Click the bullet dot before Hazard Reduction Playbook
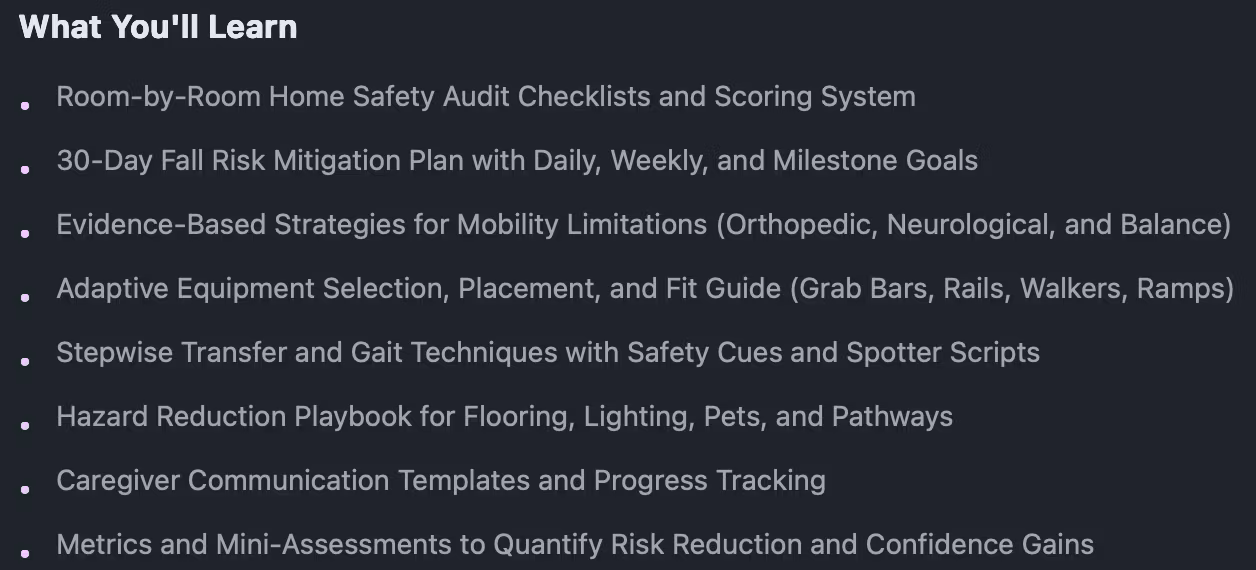The image size is (1256, 570). point(25,425)
